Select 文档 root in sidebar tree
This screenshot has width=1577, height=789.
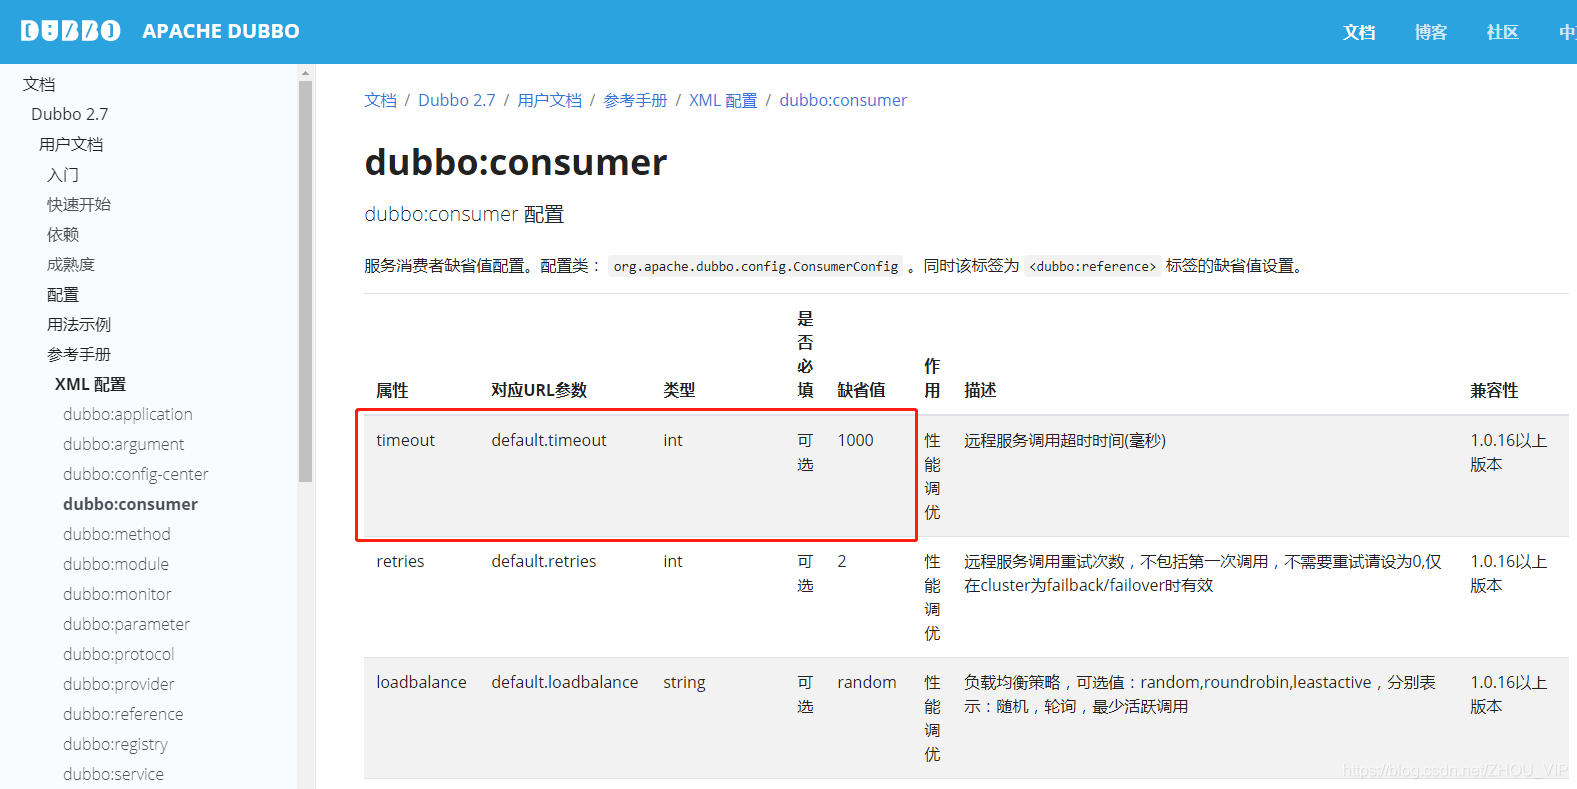pyautogui.click(x=39, y=84)
